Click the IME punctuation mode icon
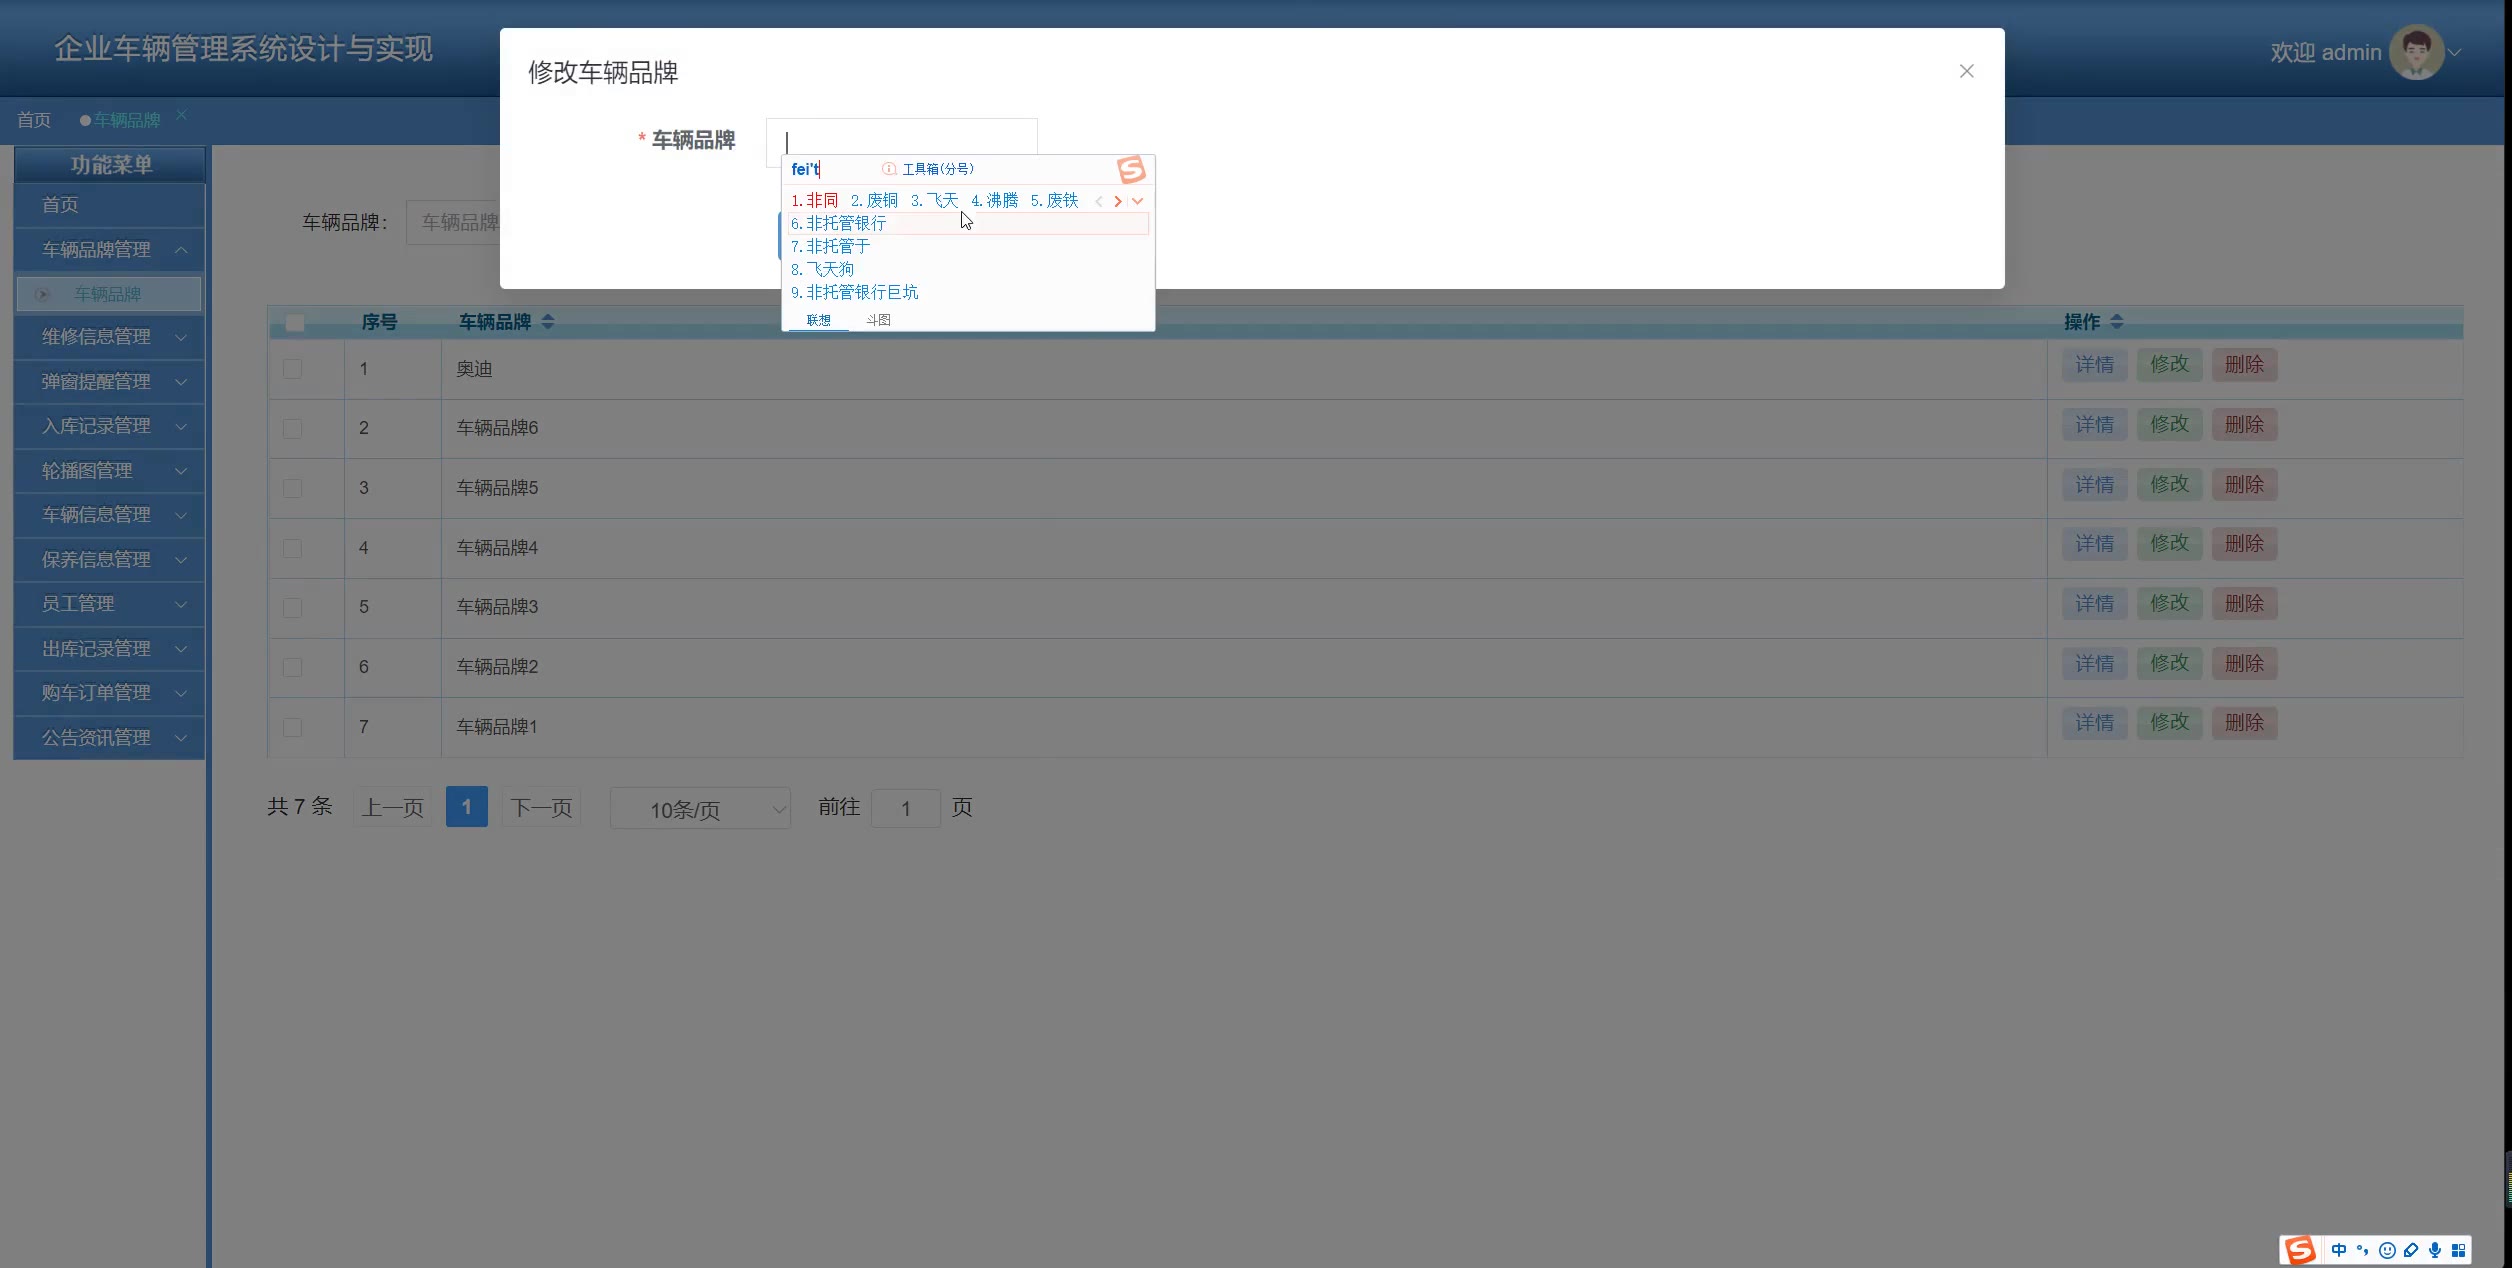Viewport: 2512px width, 1268px height. (x=2362, y=1249)
